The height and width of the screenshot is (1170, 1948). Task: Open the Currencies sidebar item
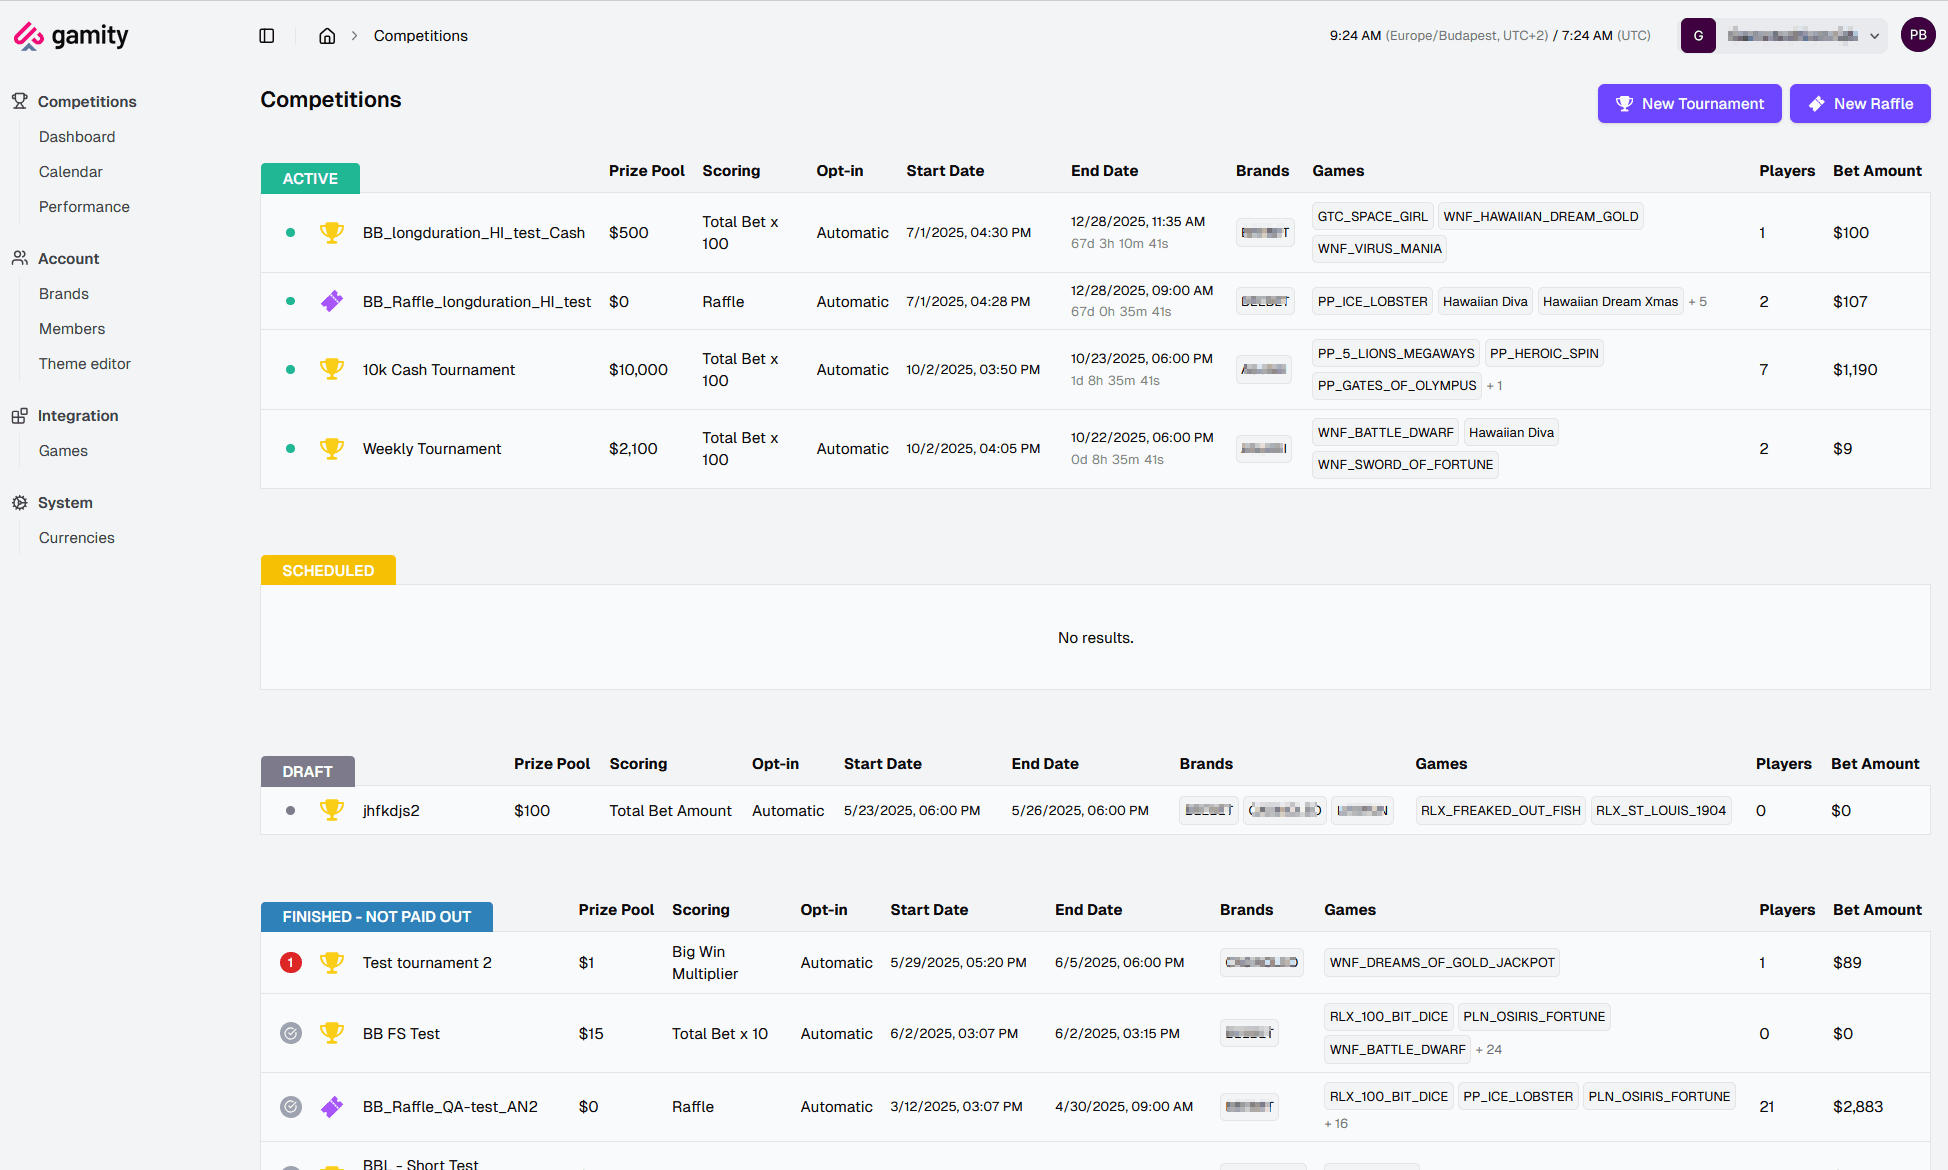click(x=77, y=538)
